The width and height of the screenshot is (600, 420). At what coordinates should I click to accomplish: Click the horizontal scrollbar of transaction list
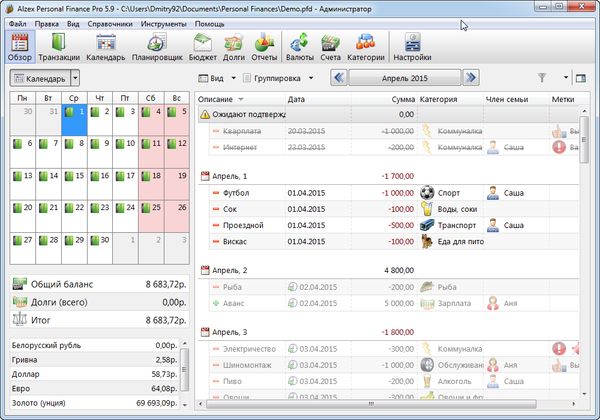click(371, 404)
